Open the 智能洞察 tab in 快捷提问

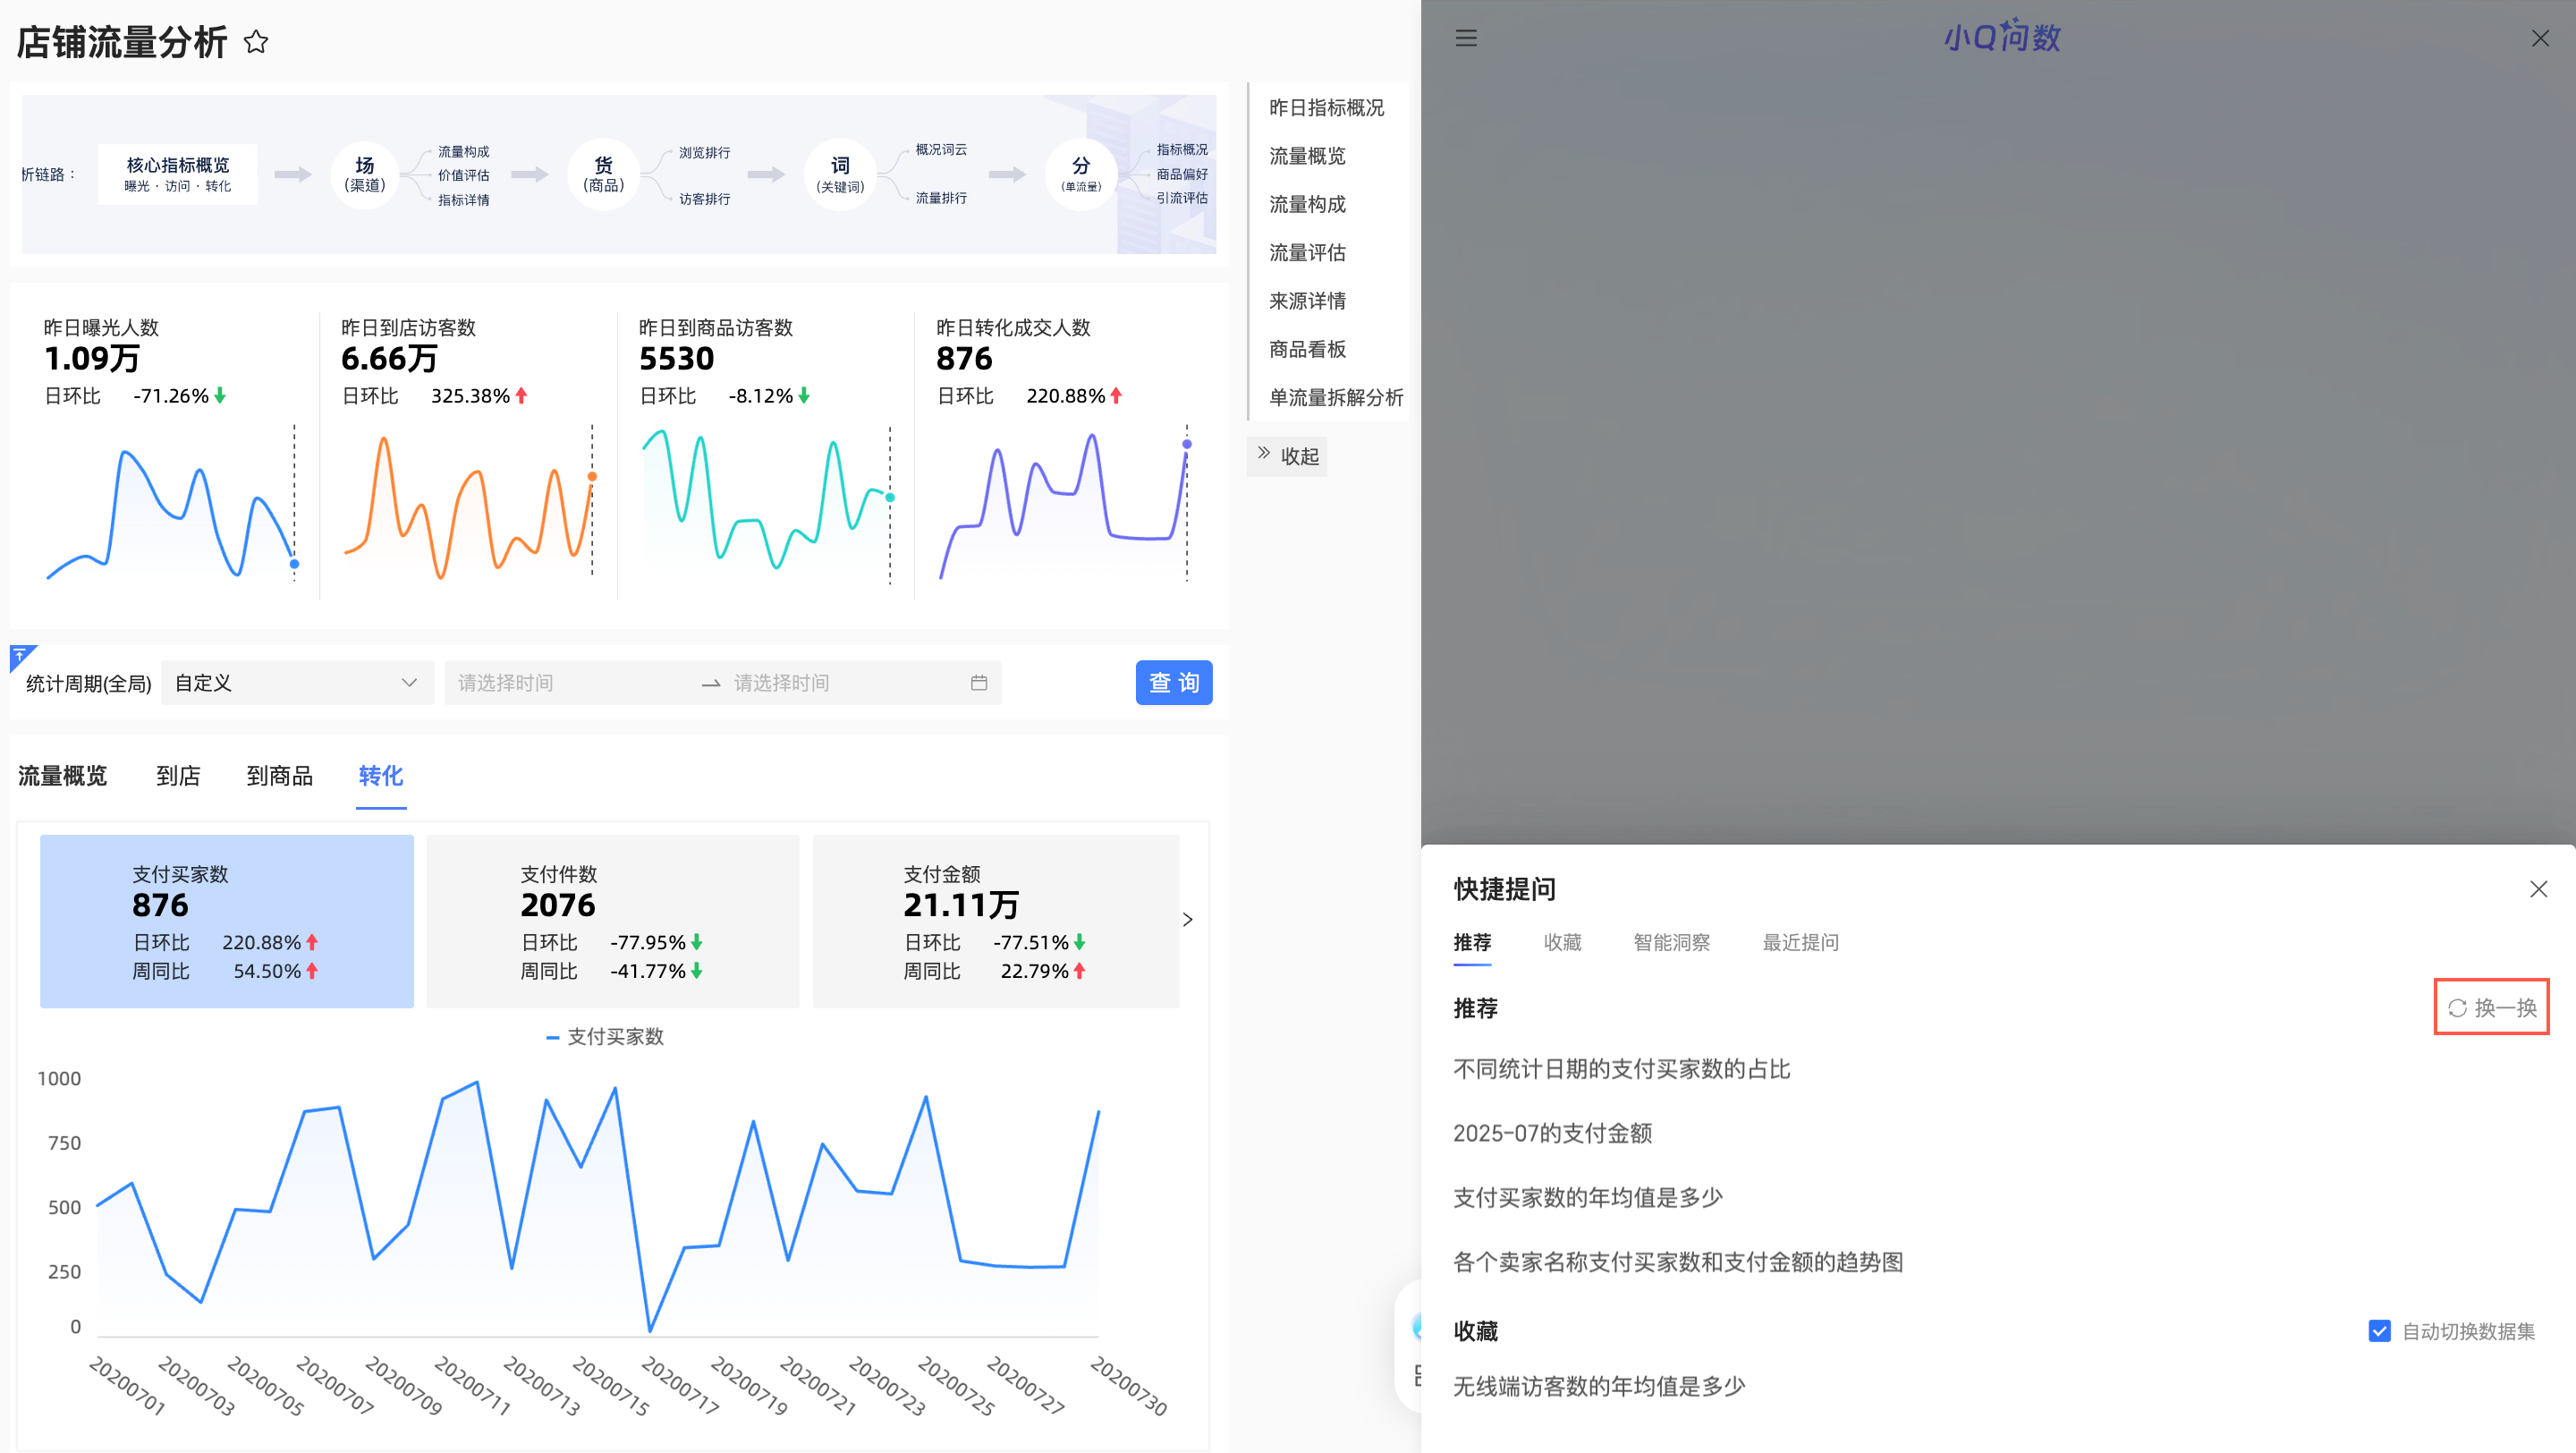1671,942
